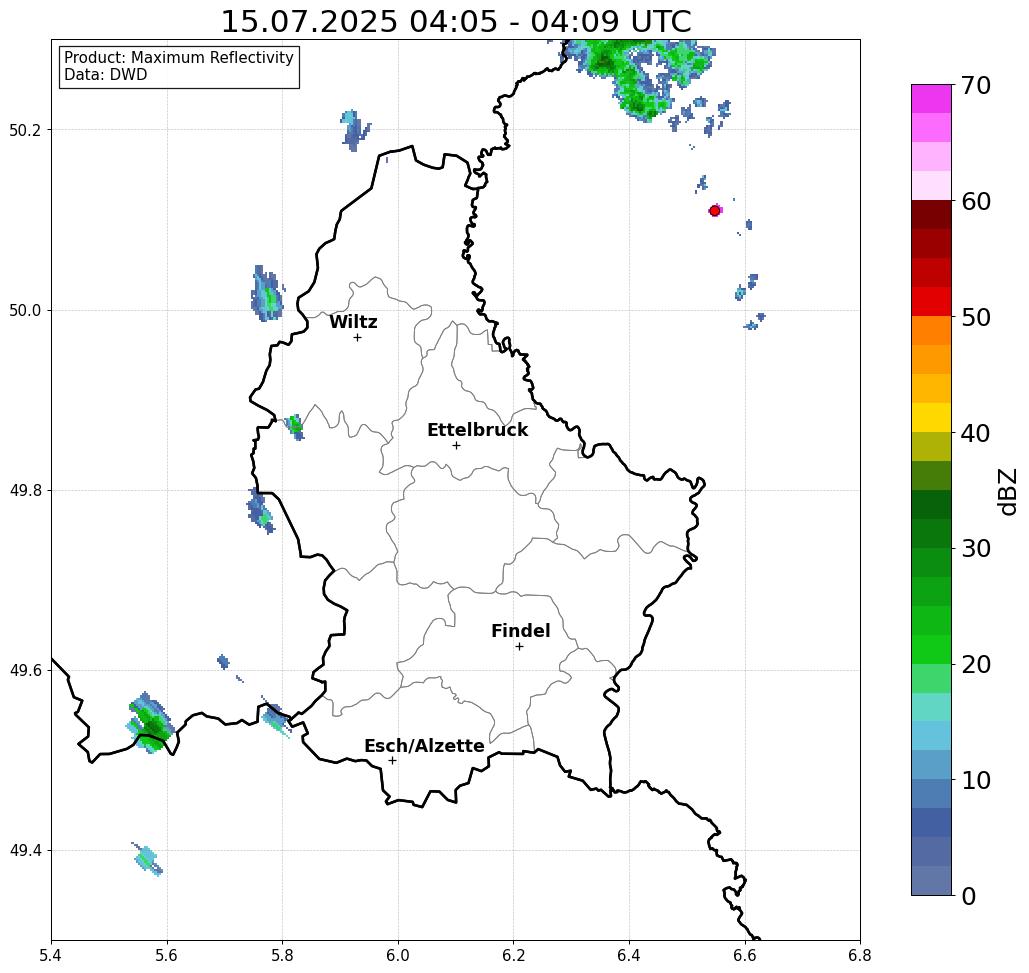Image resolution: width=1029 pixels, height=973 pixels.
Task: Click the latitude tick label '50.2'
Action: 25,130
